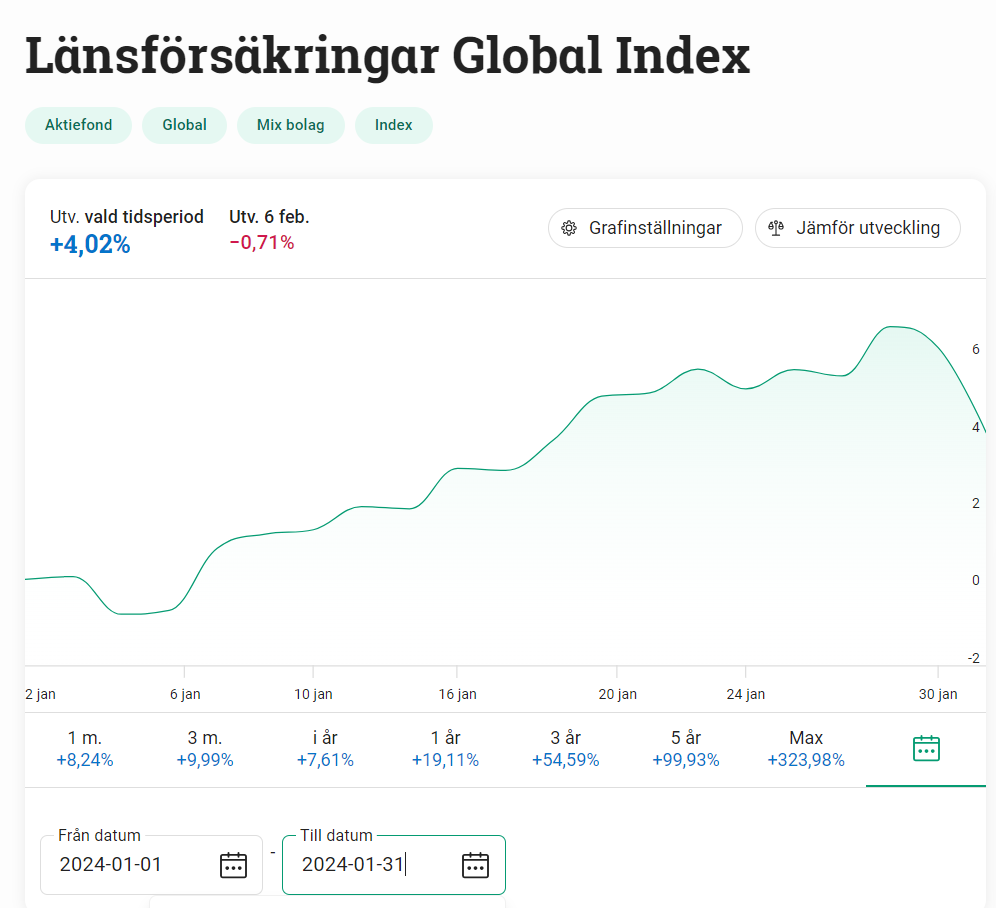This screenshot has height=908, width=996.
Task: Click the gear icon in Grafinställningar
Action: tap(569, 228)
